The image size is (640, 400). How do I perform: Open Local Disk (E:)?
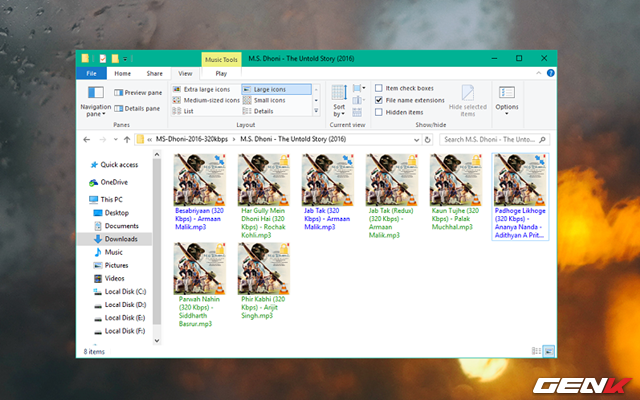pos(120,318)
